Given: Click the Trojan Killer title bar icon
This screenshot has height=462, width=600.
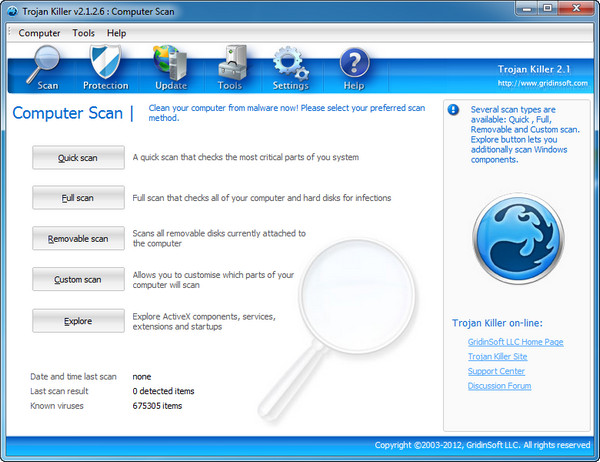Looking at the screenshot, I should (13, 11).
